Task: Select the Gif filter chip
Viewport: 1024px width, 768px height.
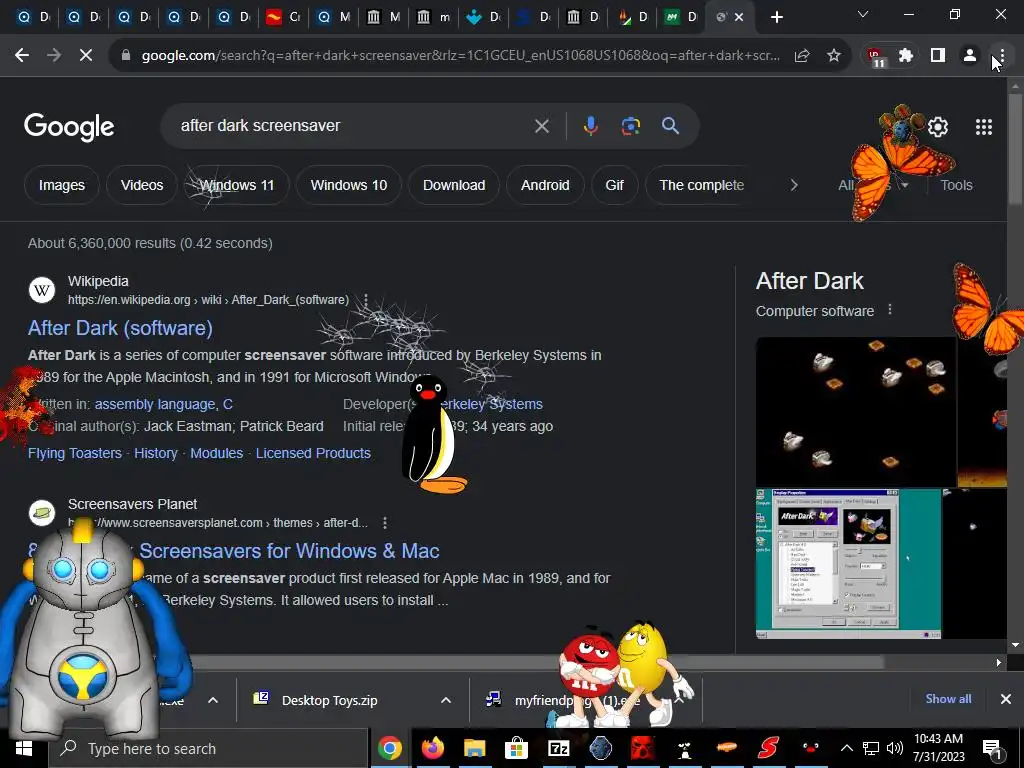Action: [614, 185]
